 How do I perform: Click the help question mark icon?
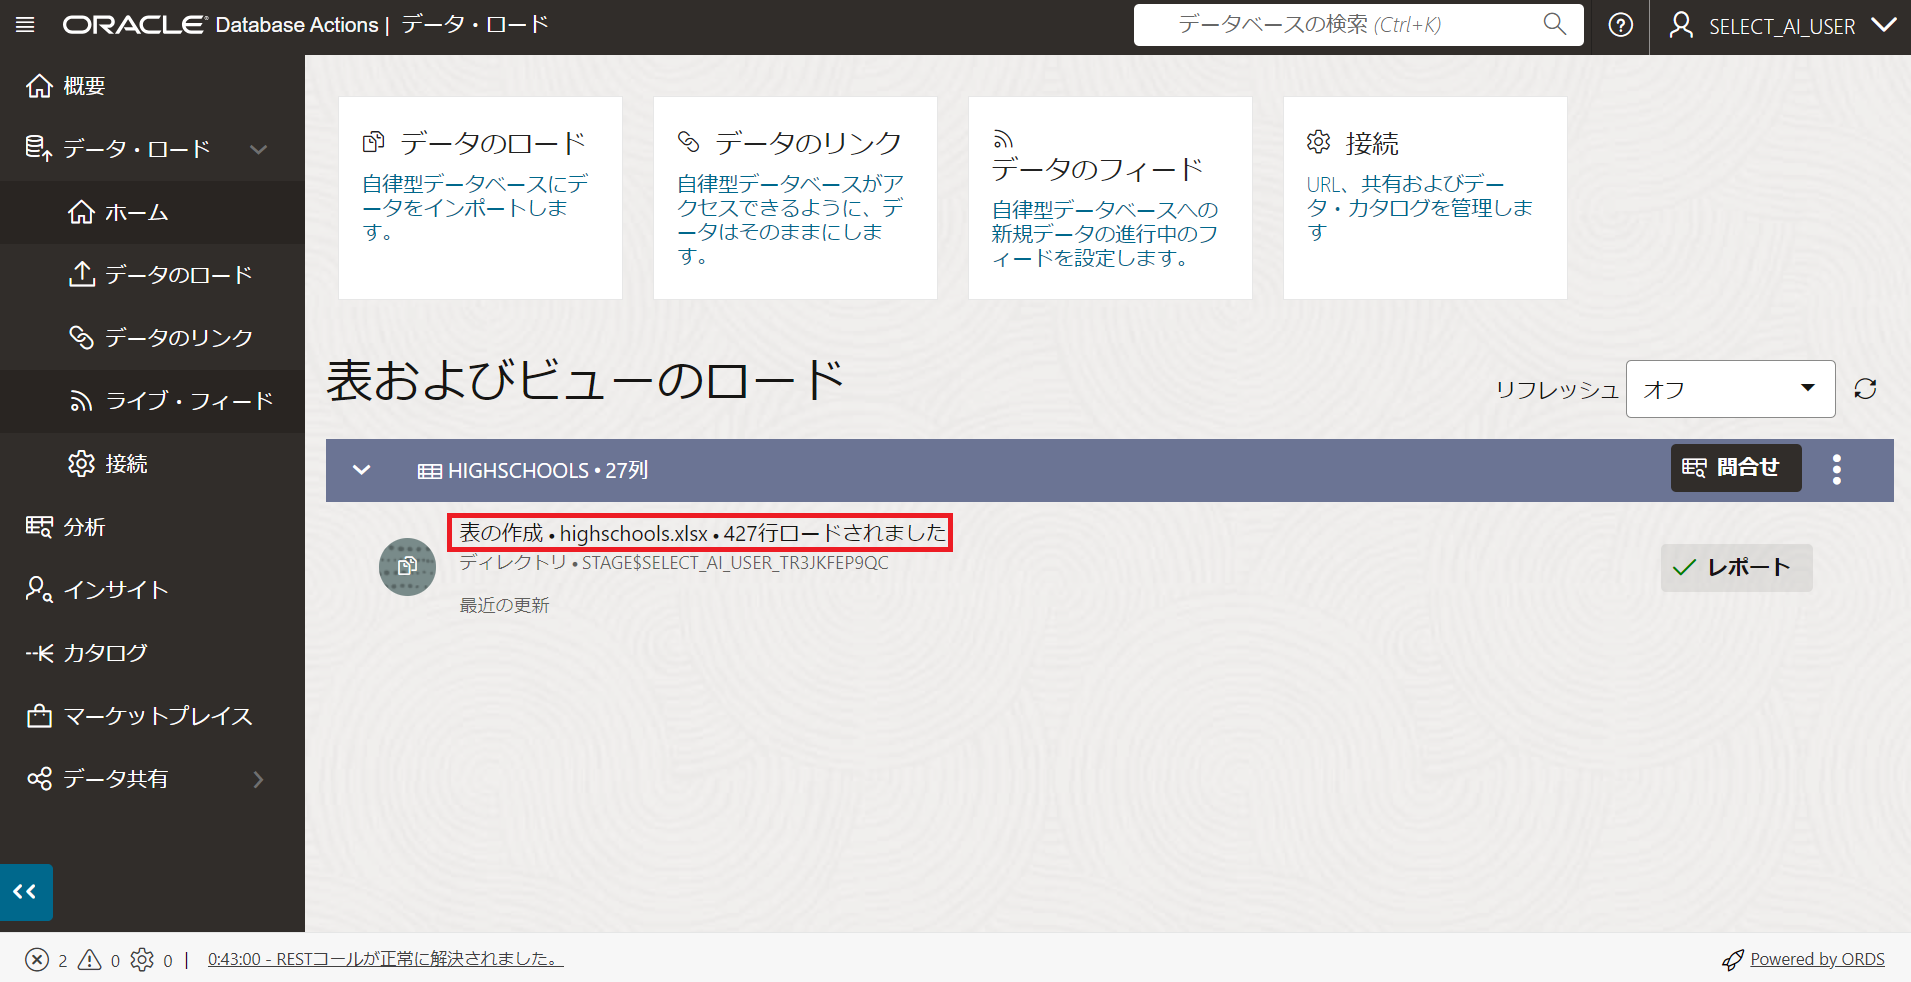(1620, 25)
